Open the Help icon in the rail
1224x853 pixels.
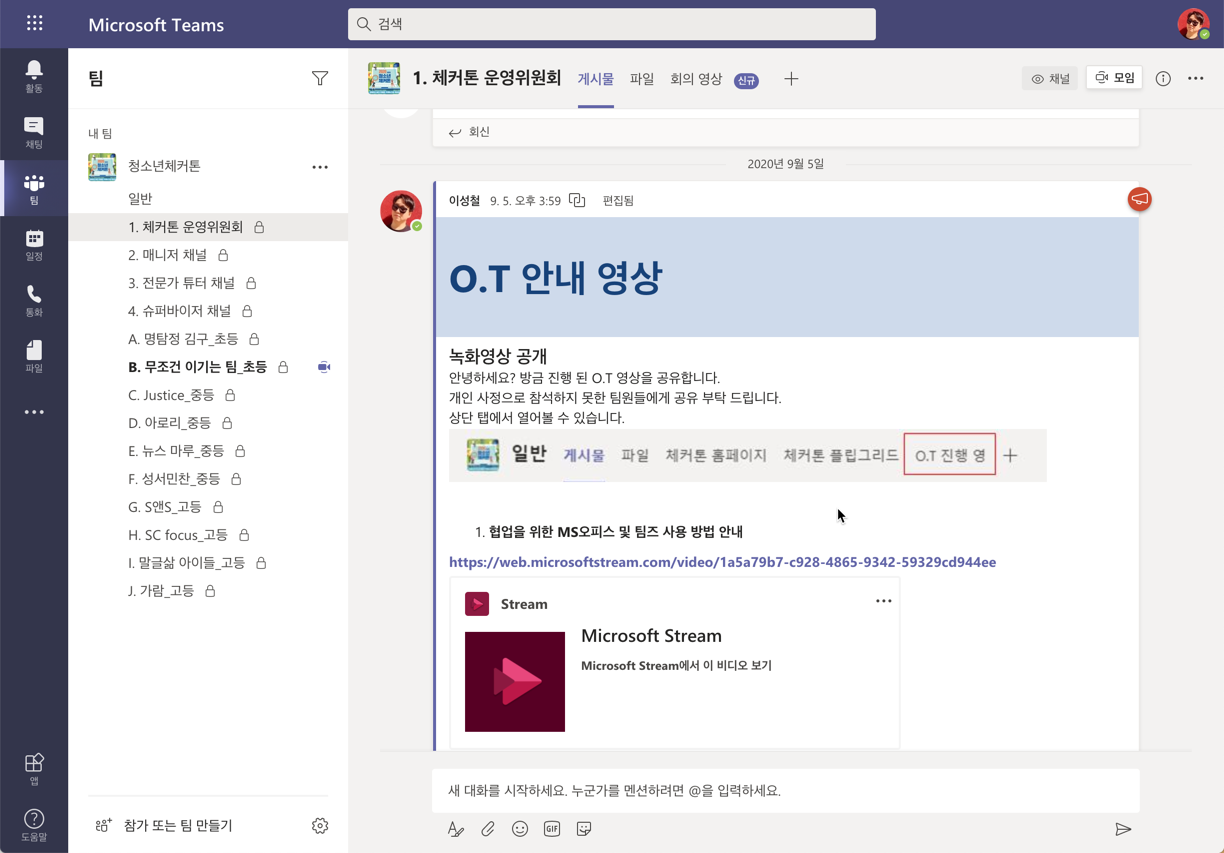34,825
